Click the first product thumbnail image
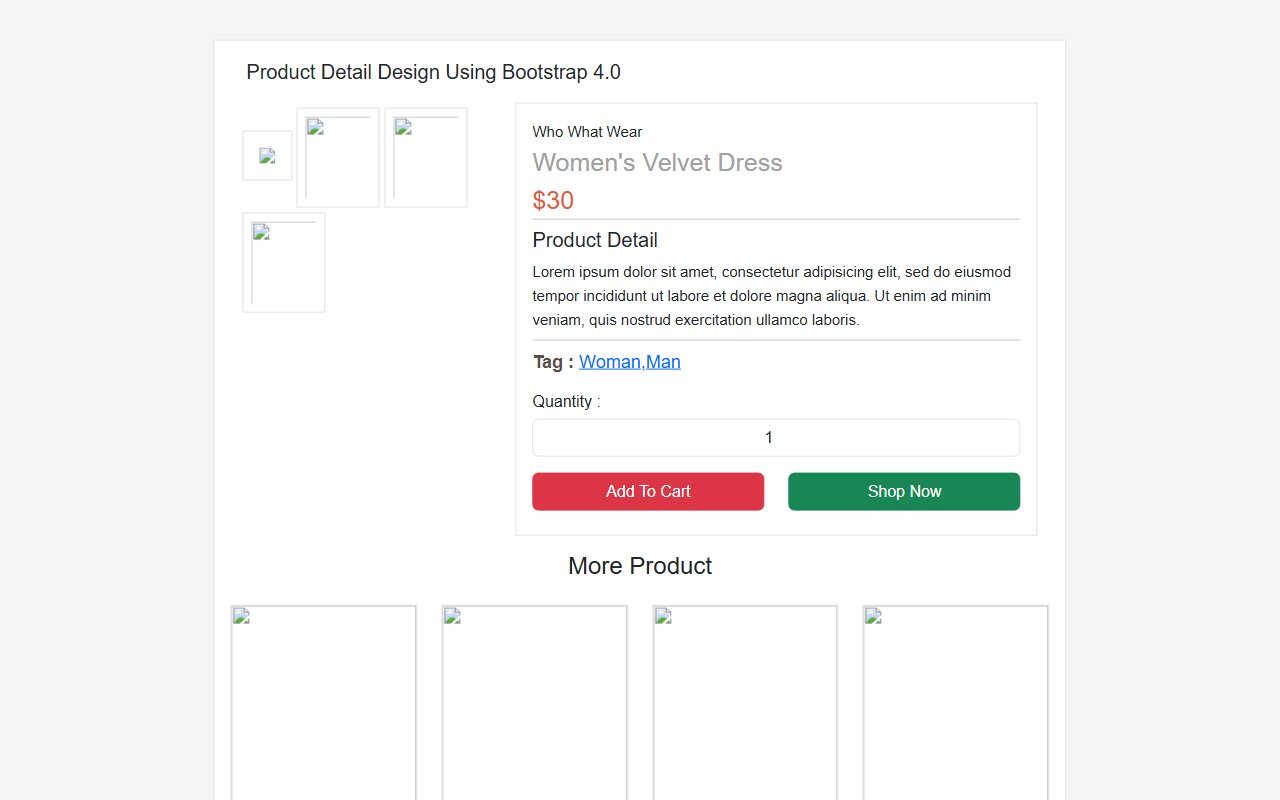 [x=266, y=155]
